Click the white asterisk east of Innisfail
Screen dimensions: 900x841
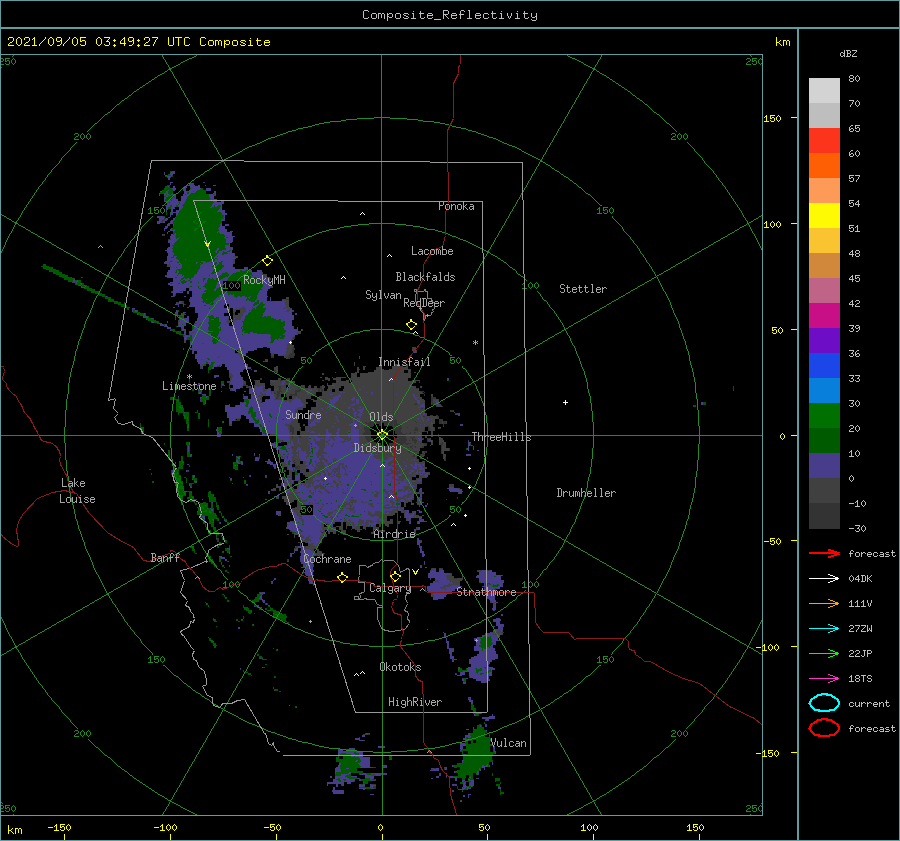click(475, 343)
